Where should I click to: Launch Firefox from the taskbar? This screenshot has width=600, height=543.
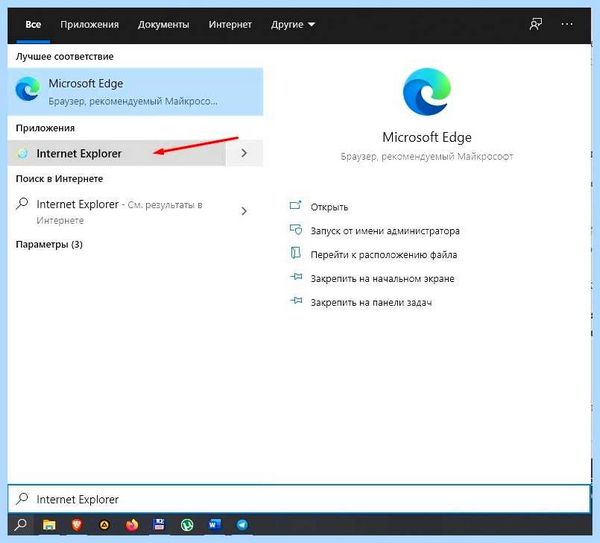pos(132,525)
